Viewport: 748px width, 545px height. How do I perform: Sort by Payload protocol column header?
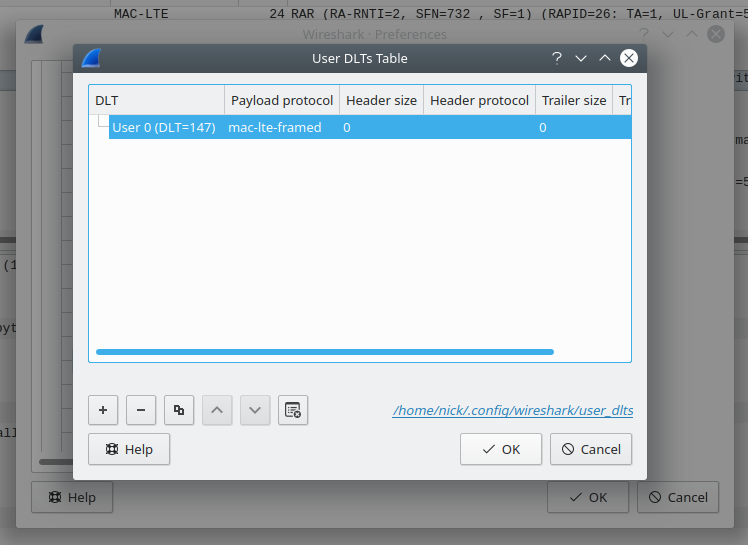tap(282, 100)
